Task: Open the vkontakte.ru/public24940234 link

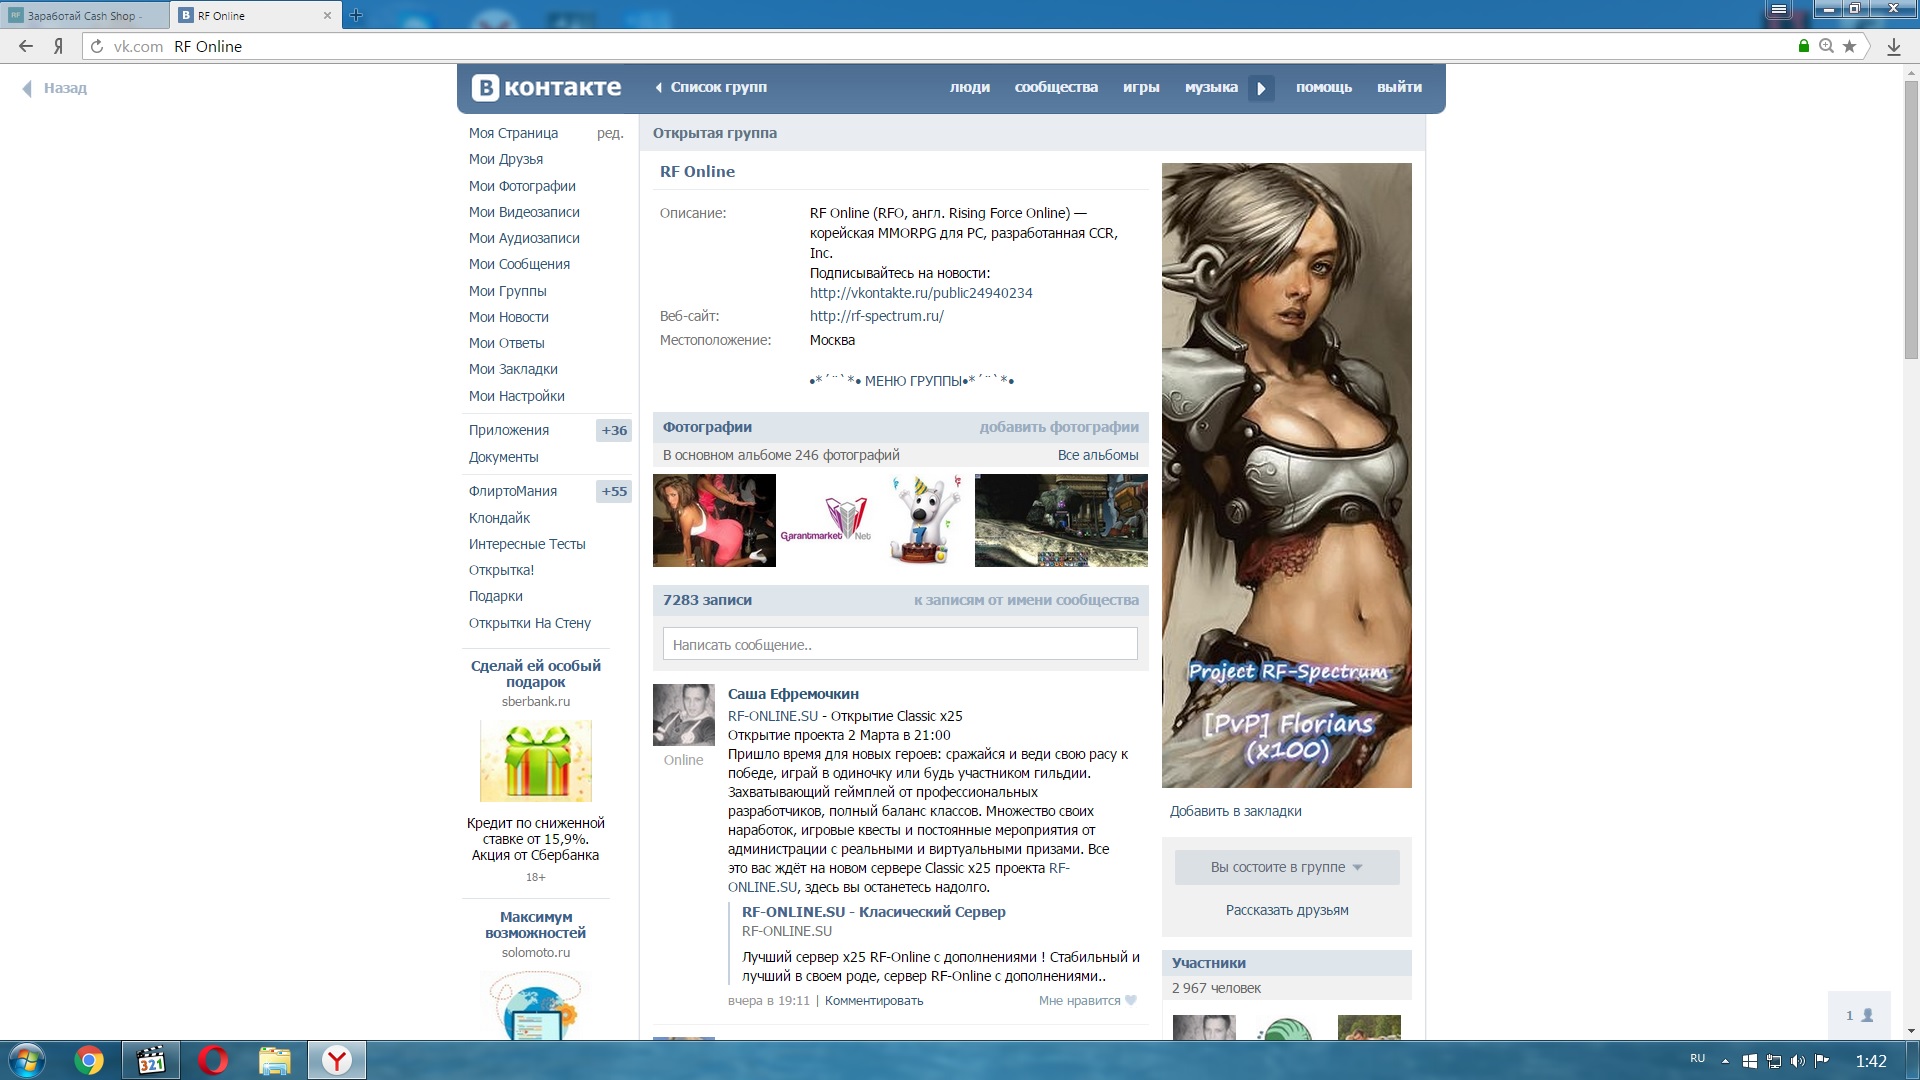Action: [x=921, y=293]
